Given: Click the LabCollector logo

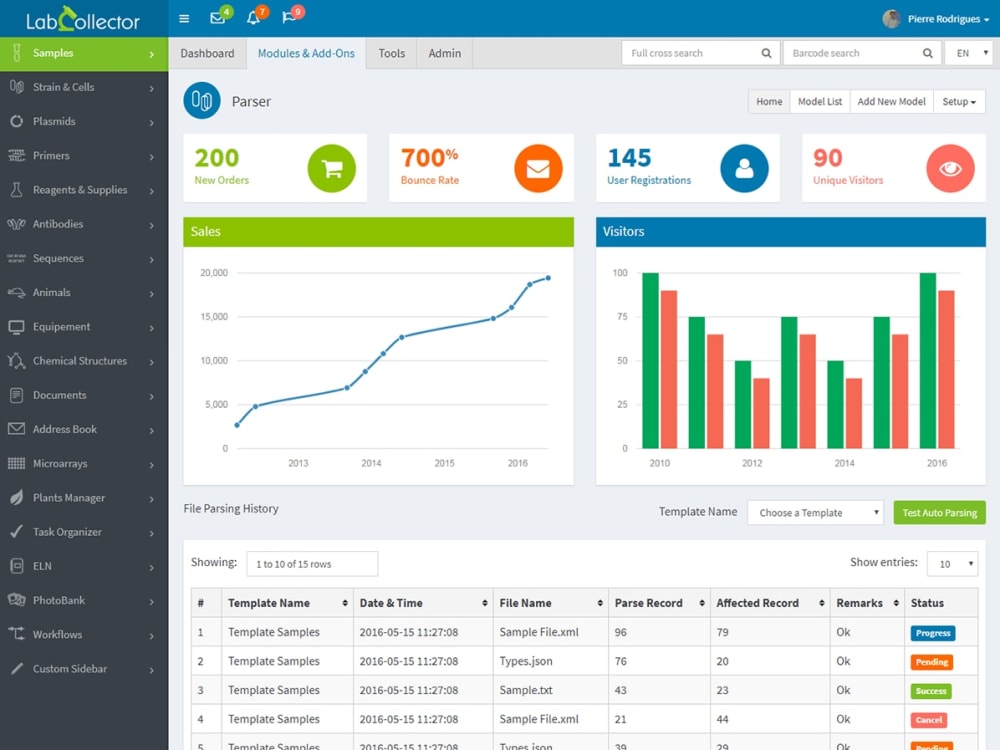Looking at the screenshot, I should click(83, 19).
